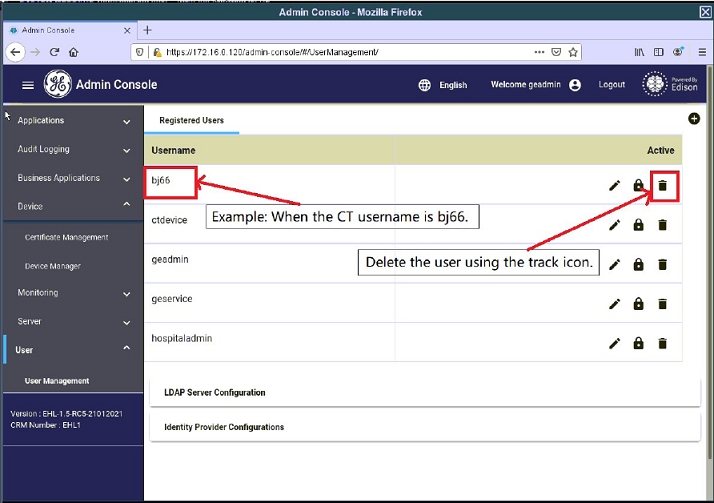Viewport: 714px width, 503px height.
Task: Expand the Audit Logging section
Action: (71, 150)
